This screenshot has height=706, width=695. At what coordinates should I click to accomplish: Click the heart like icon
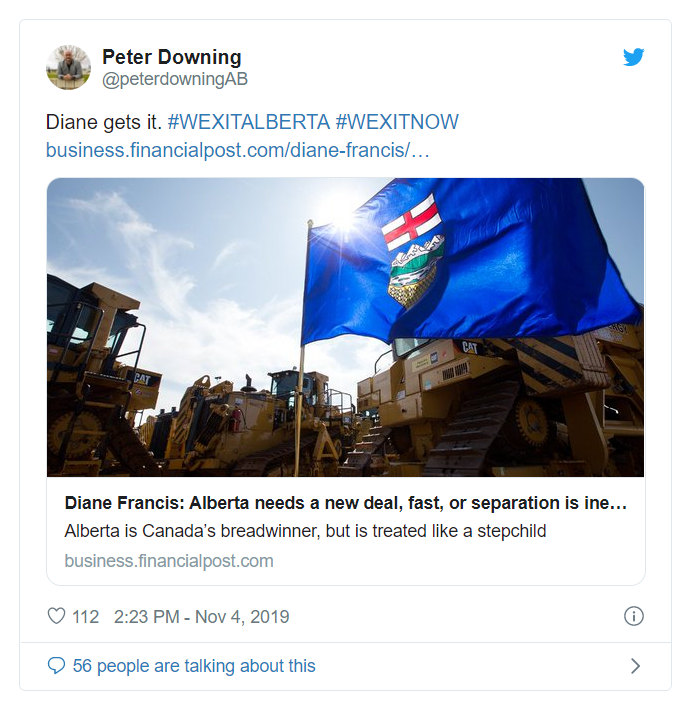(56, 615)
